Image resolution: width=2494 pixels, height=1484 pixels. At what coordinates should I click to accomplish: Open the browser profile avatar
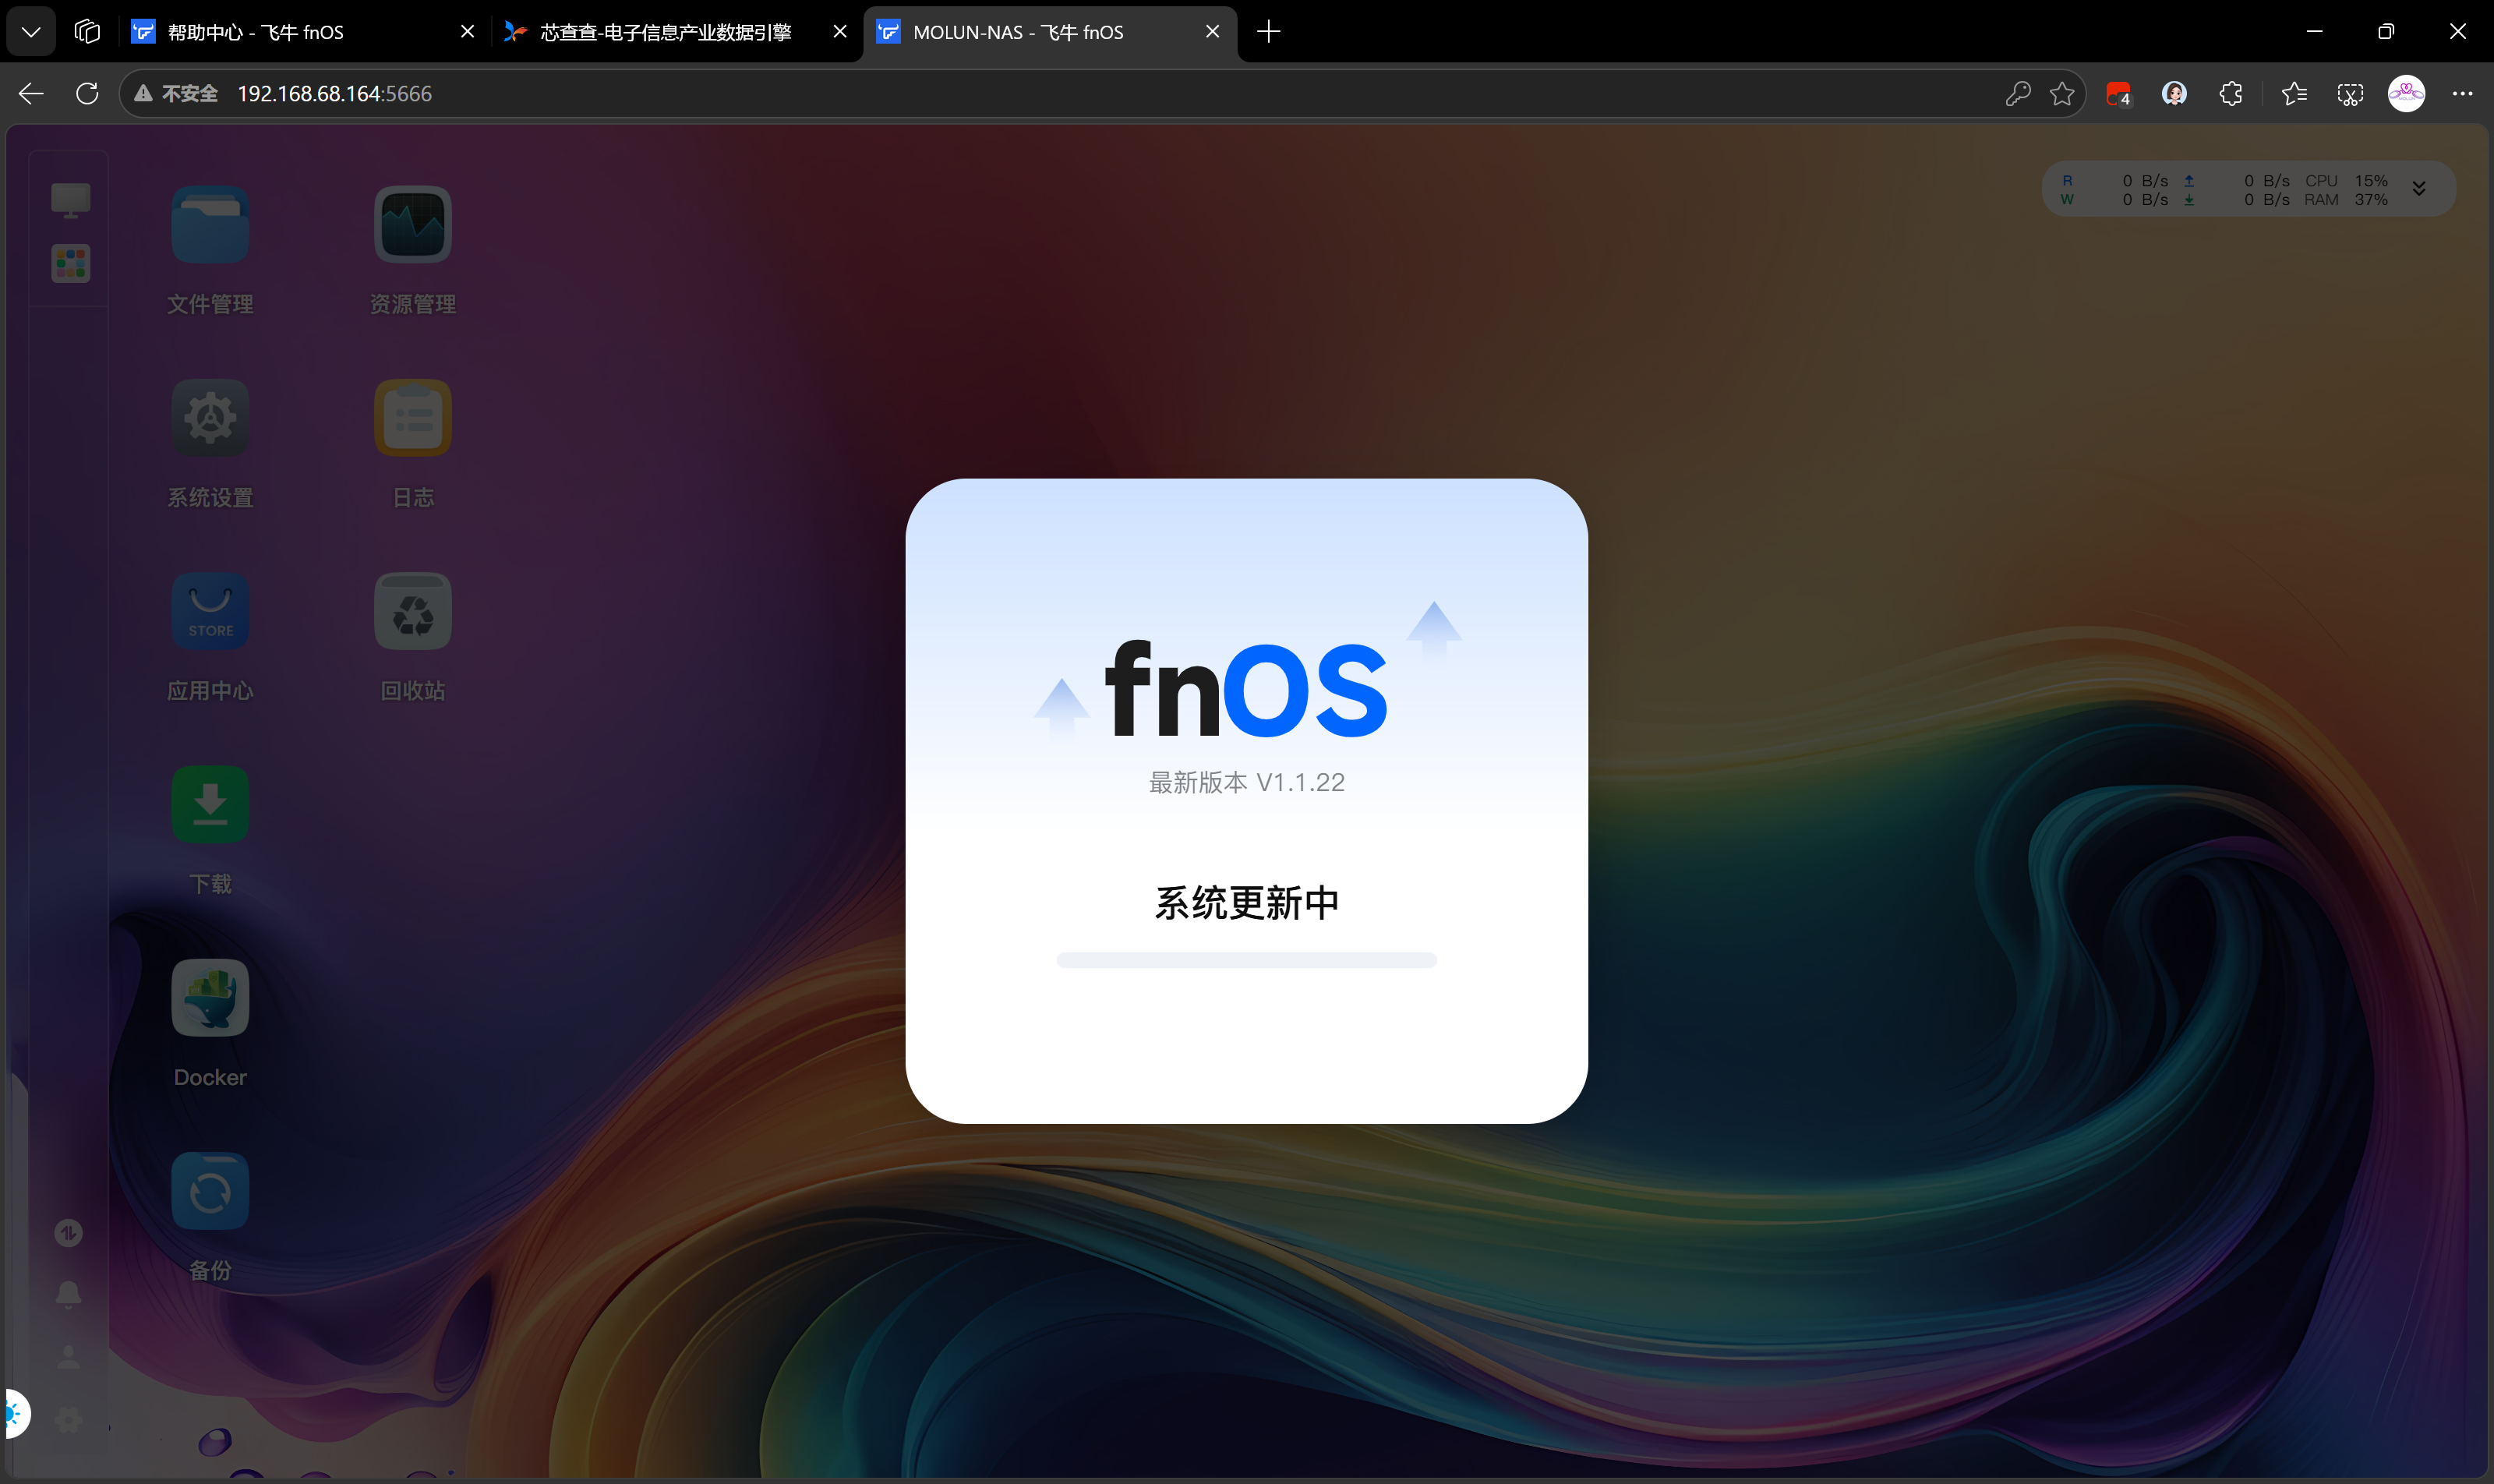(2406, 93)
